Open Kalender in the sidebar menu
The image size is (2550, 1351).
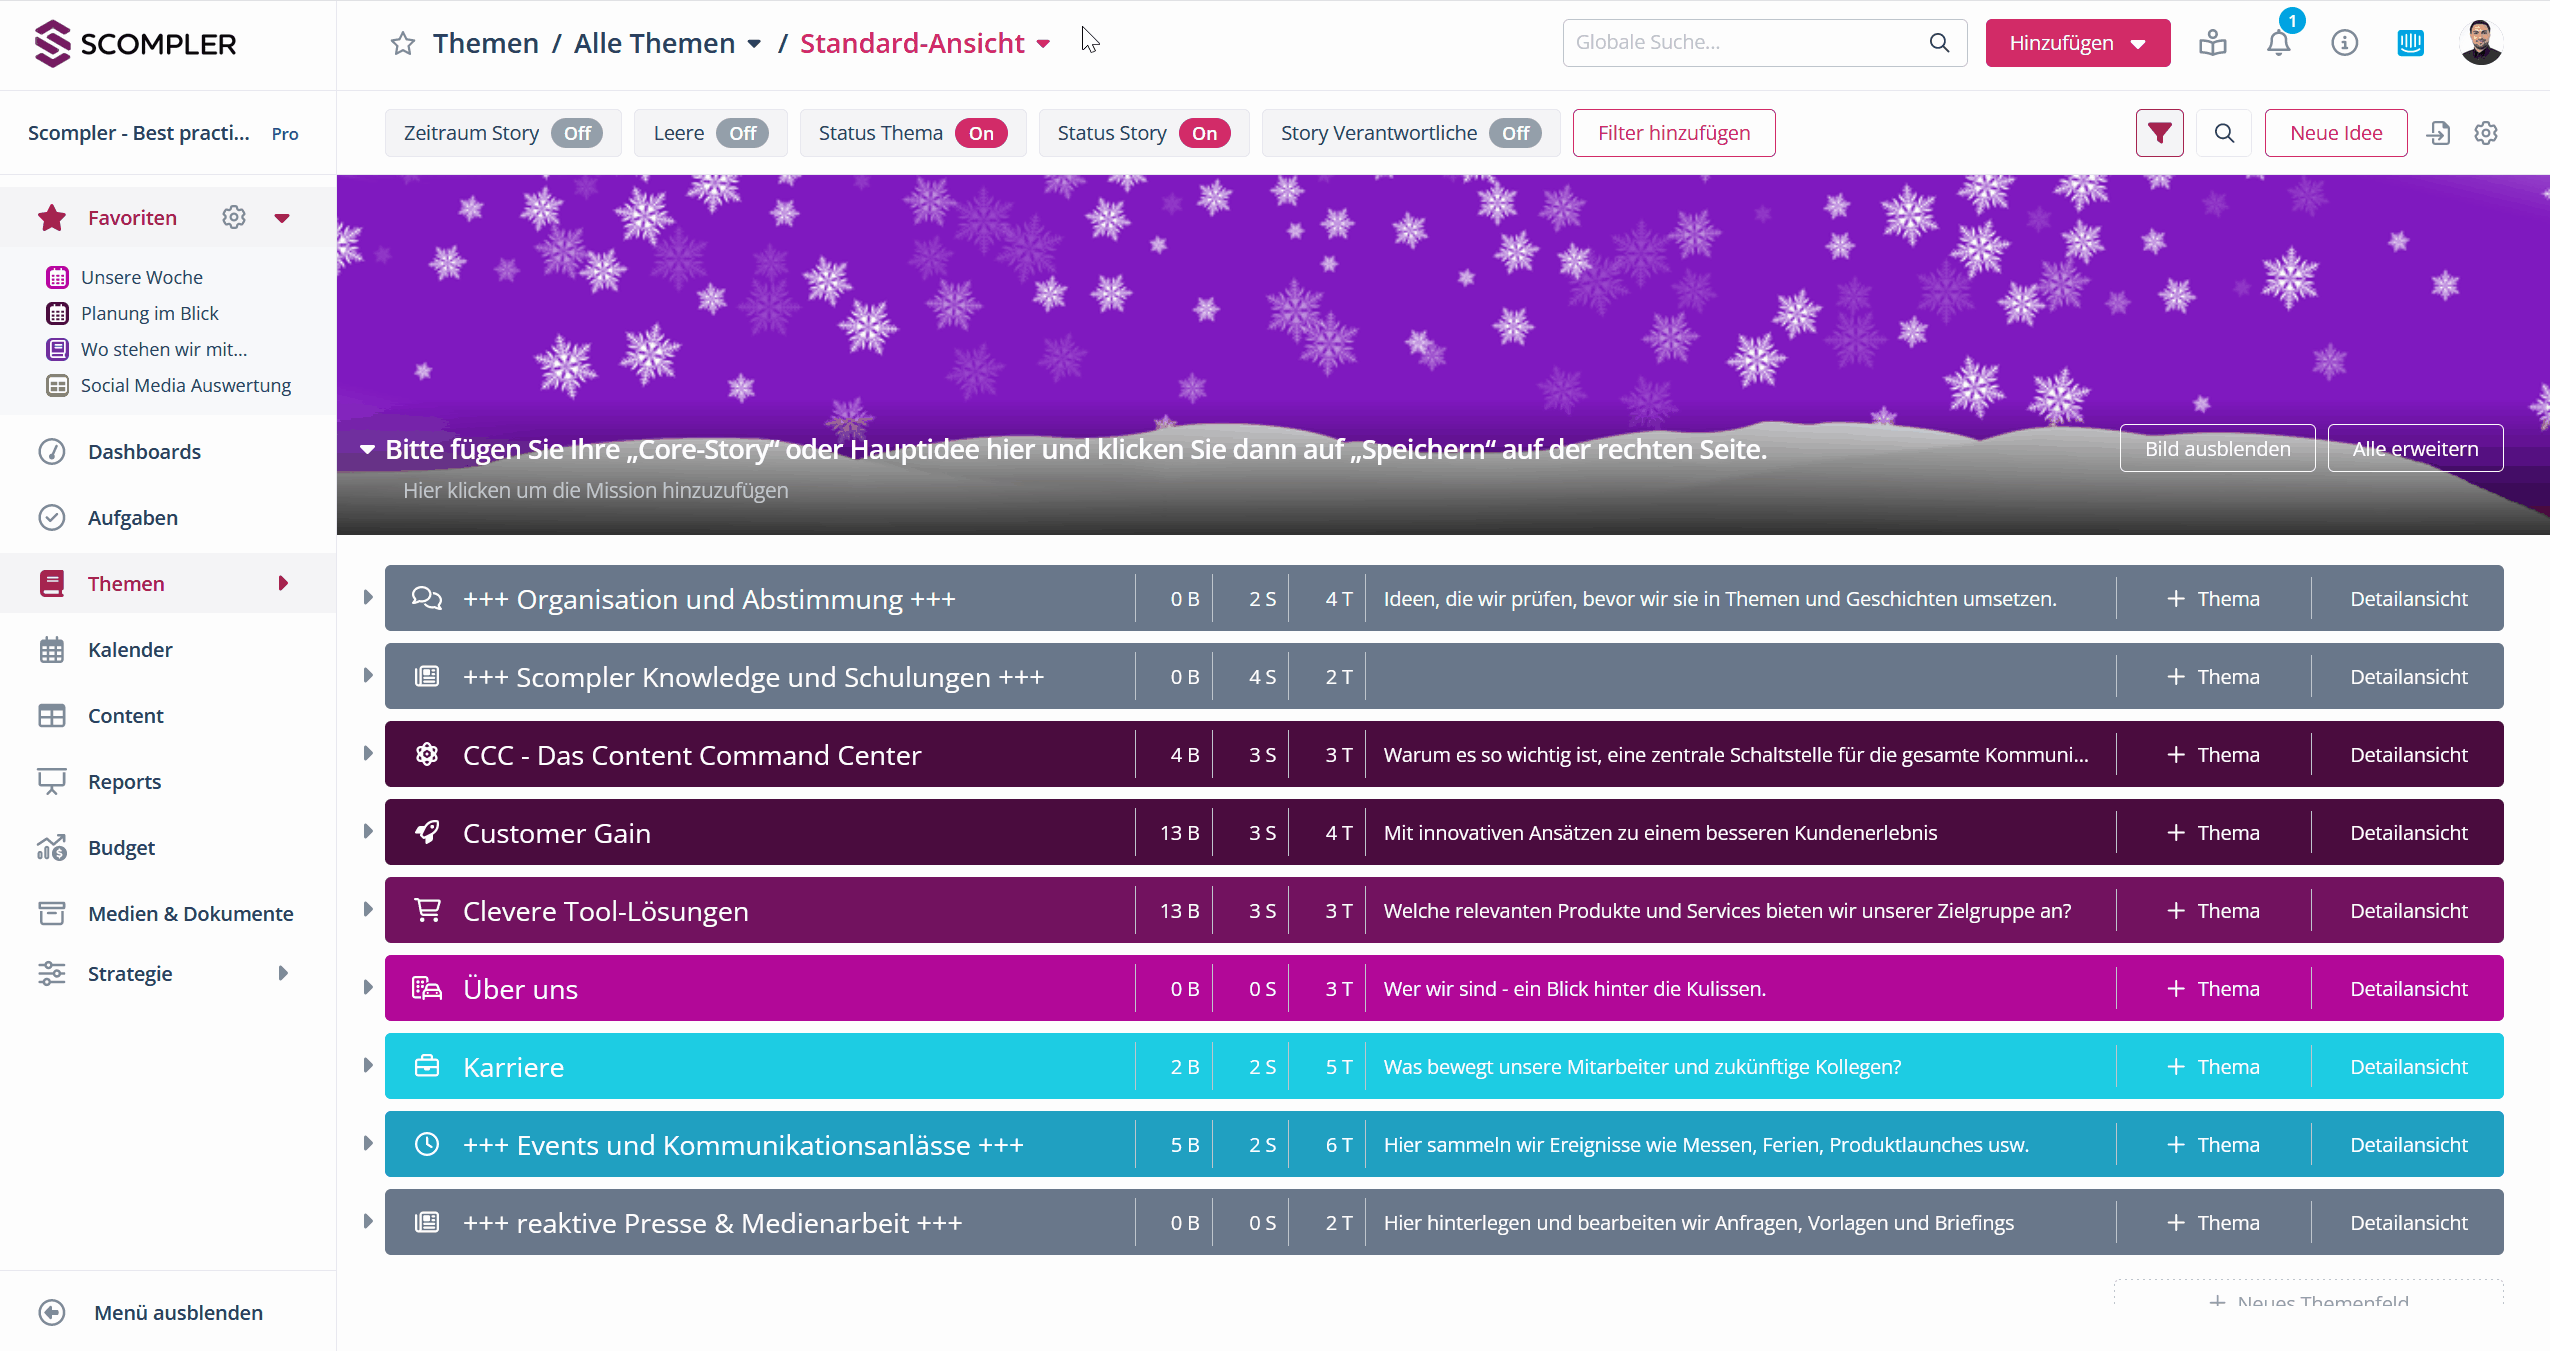pyautogui.click(x=130, y=649)
